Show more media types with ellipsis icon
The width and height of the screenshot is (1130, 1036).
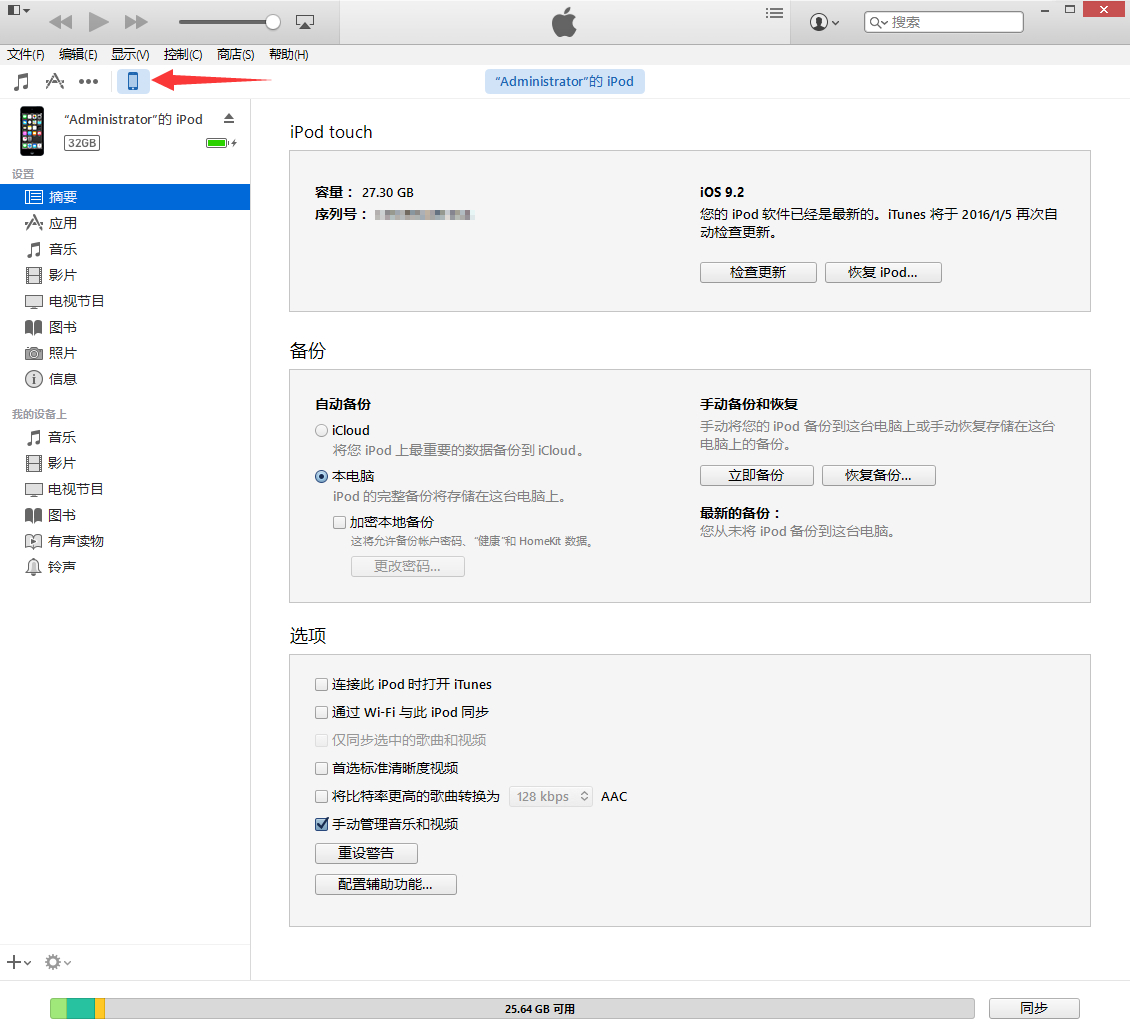click(89, 81)
